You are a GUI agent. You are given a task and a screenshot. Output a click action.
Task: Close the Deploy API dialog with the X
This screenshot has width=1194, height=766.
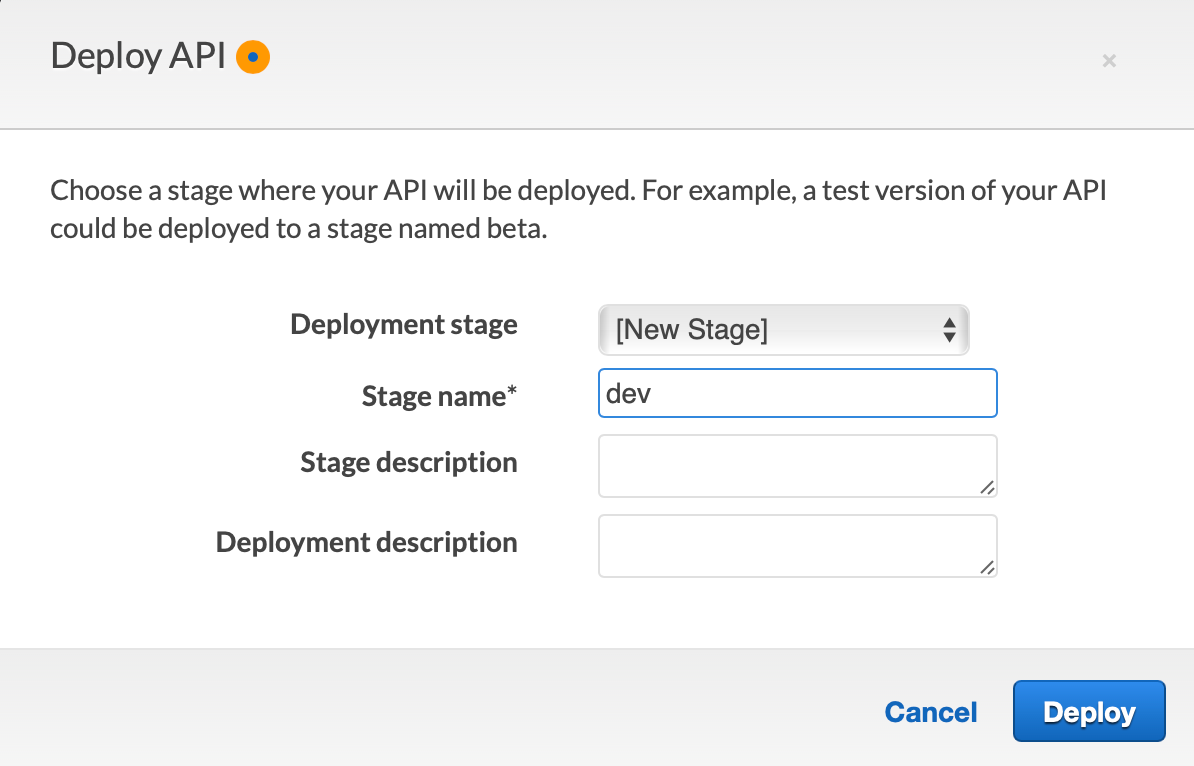[1108, 61]
